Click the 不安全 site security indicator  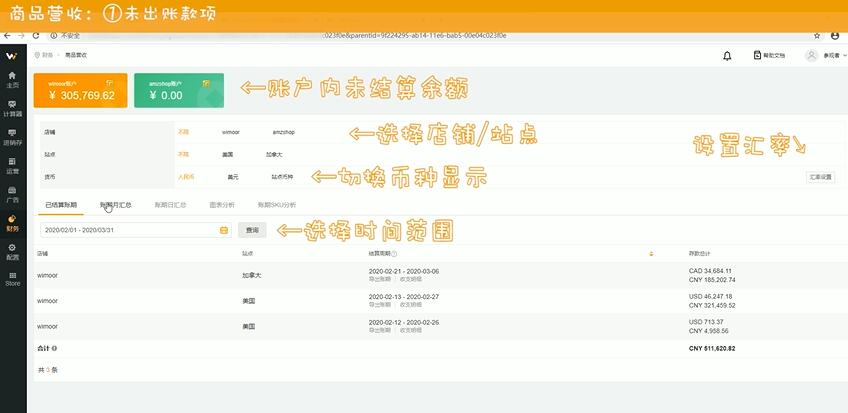tap(65, 36)
